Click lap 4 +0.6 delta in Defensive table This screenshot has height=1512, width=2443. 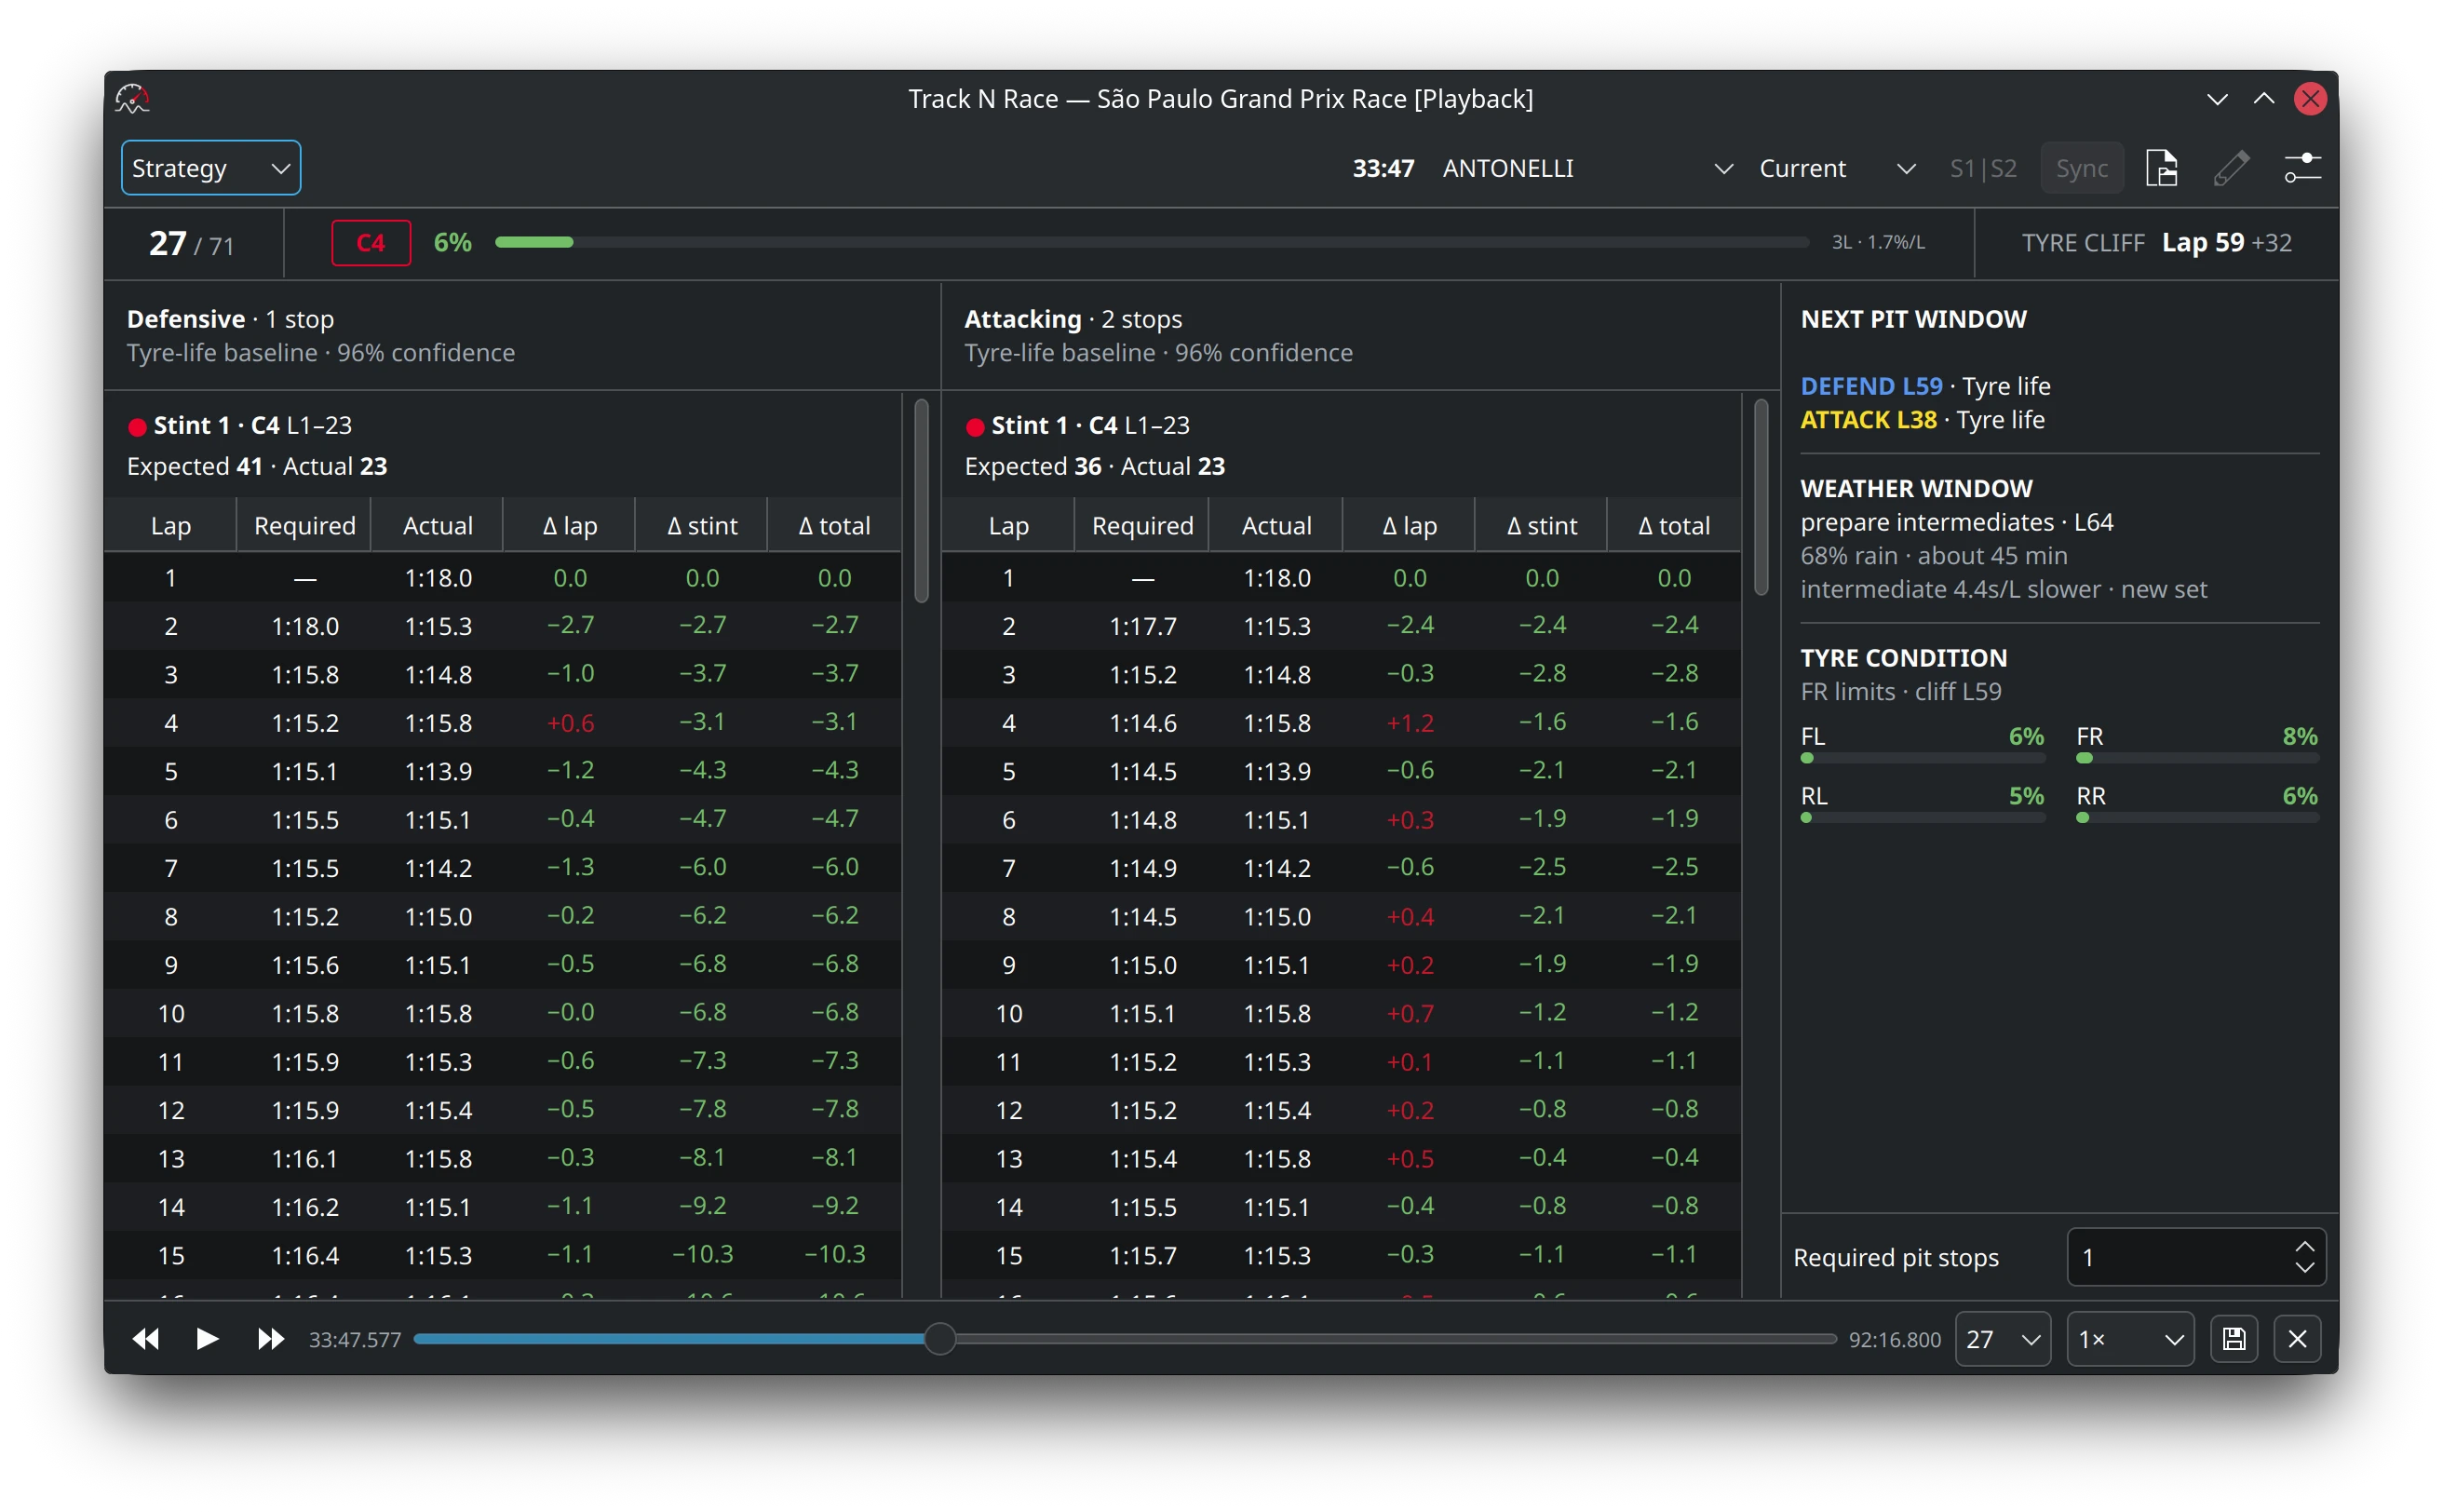(x=570, y=723)
